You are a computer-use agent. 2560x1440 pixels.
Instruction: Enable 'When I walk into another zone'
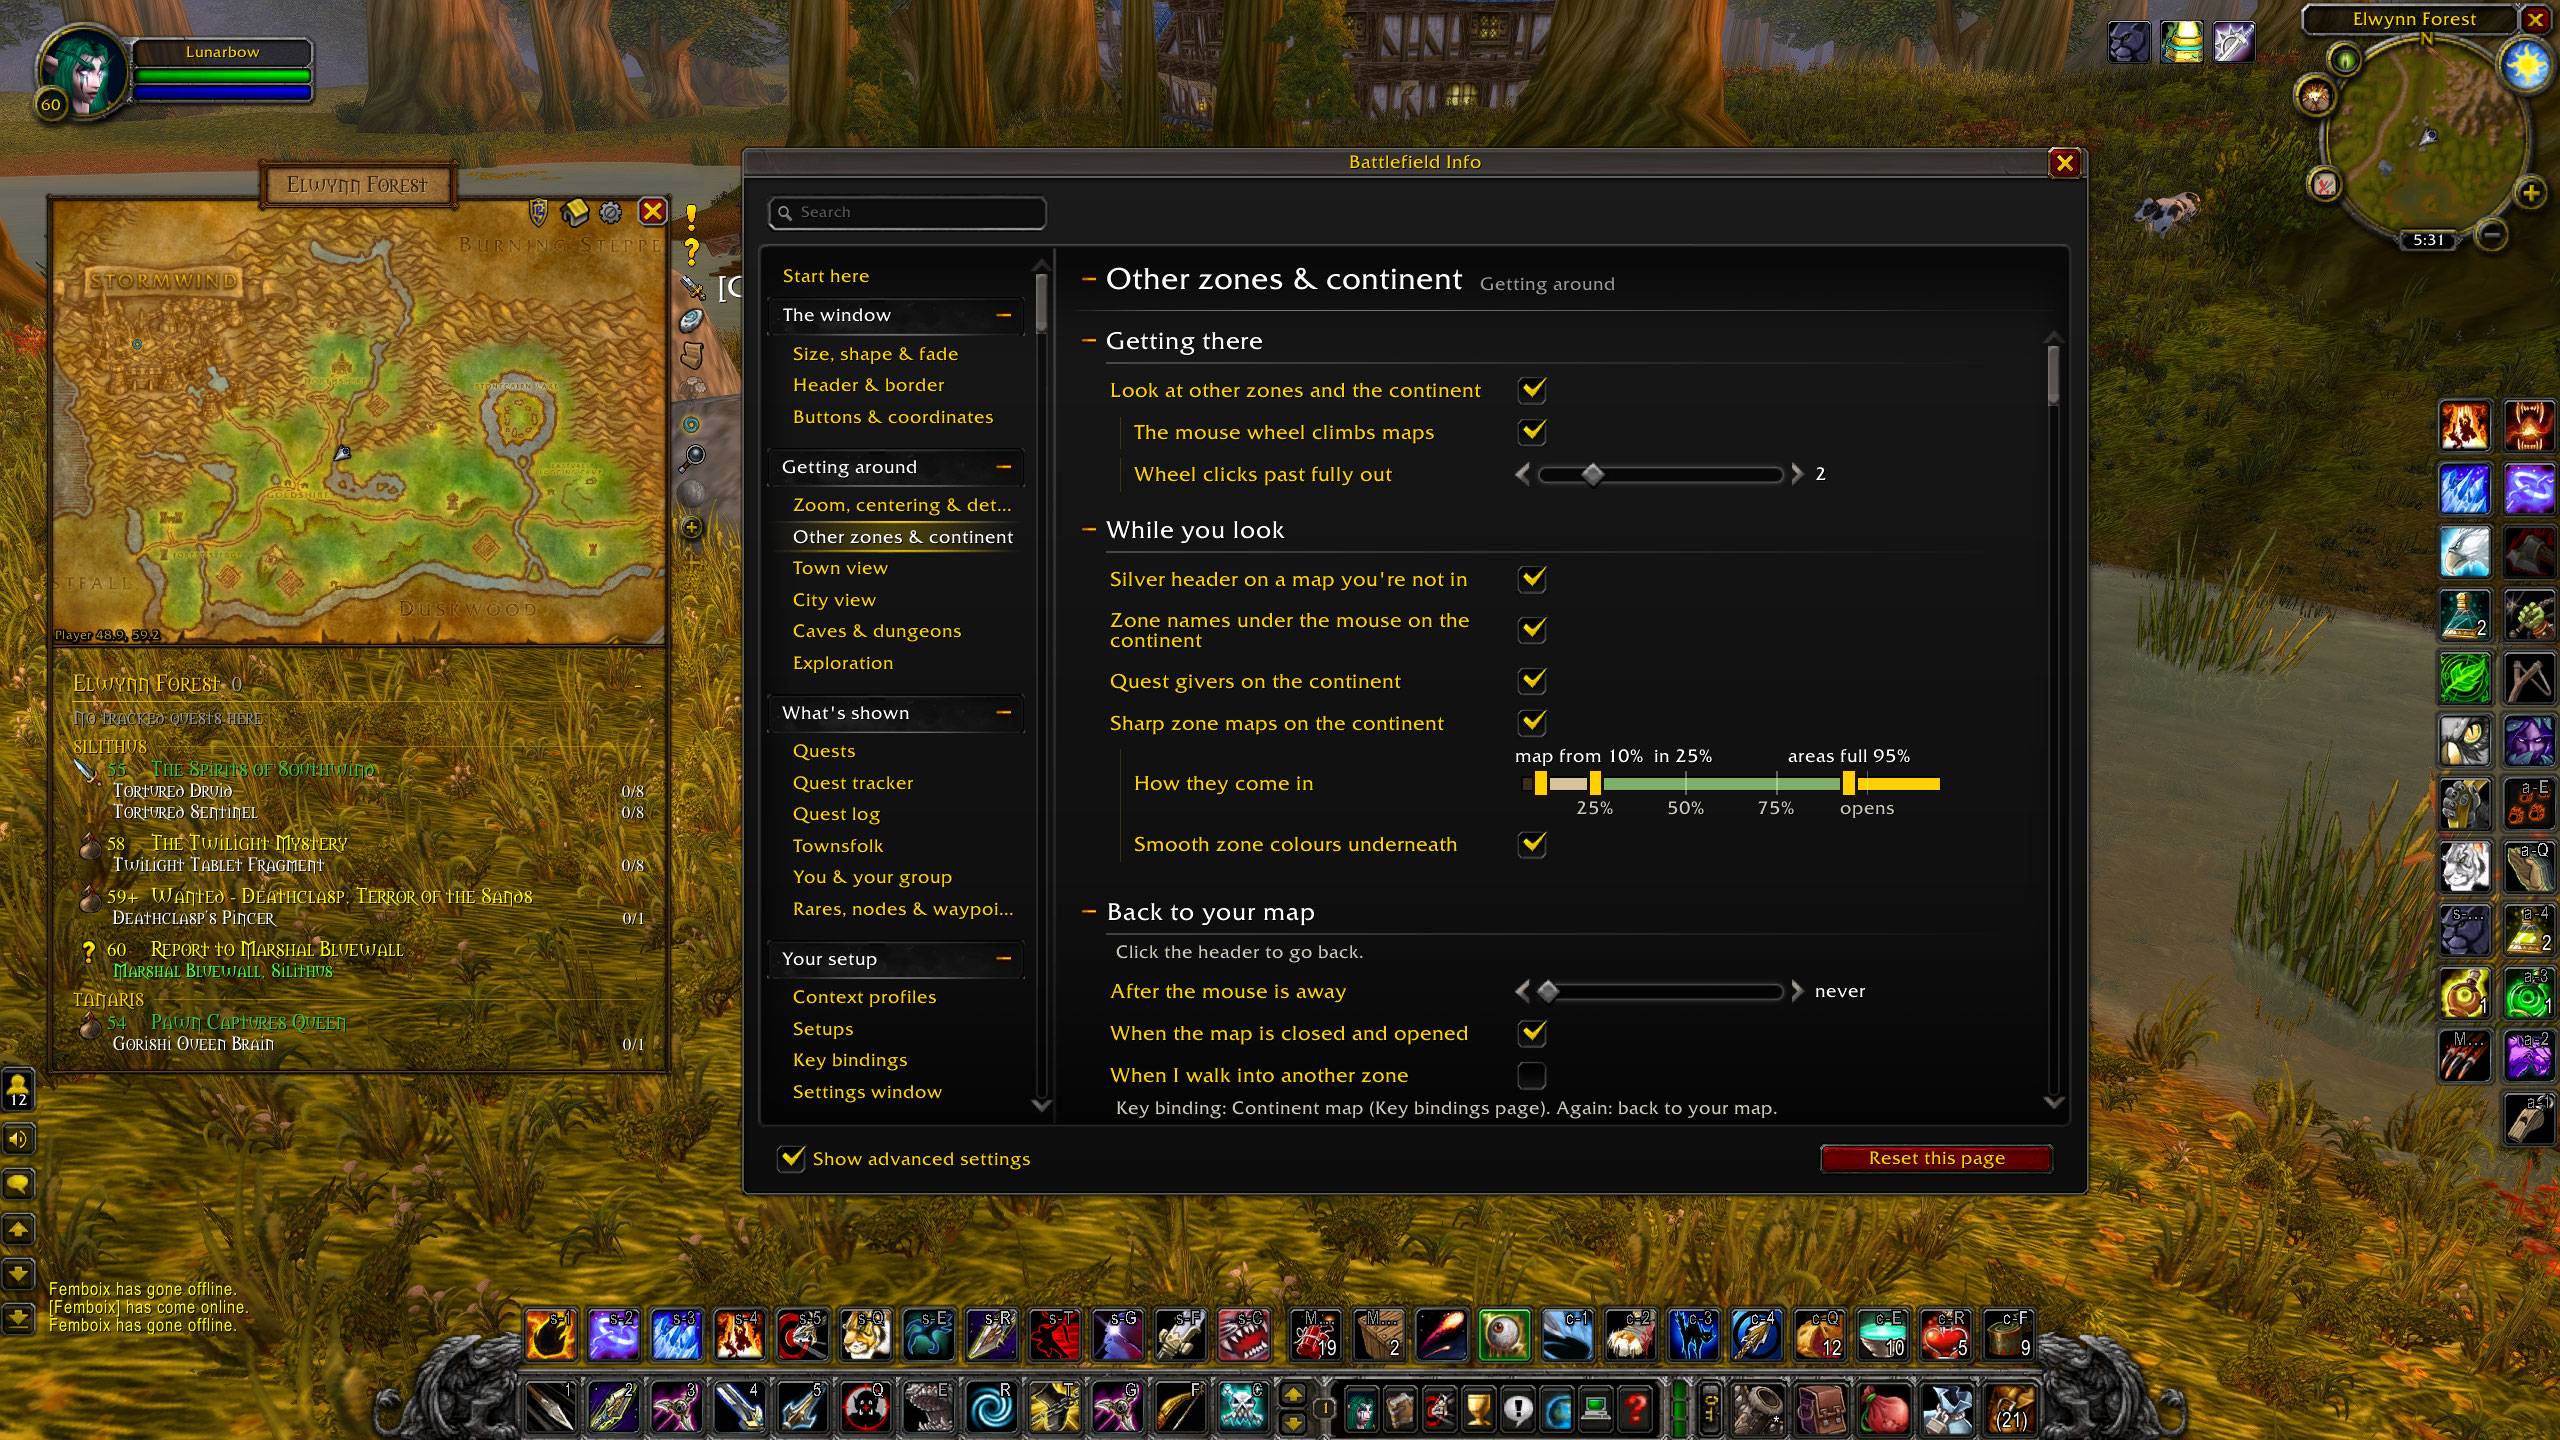[1532, 1075]
